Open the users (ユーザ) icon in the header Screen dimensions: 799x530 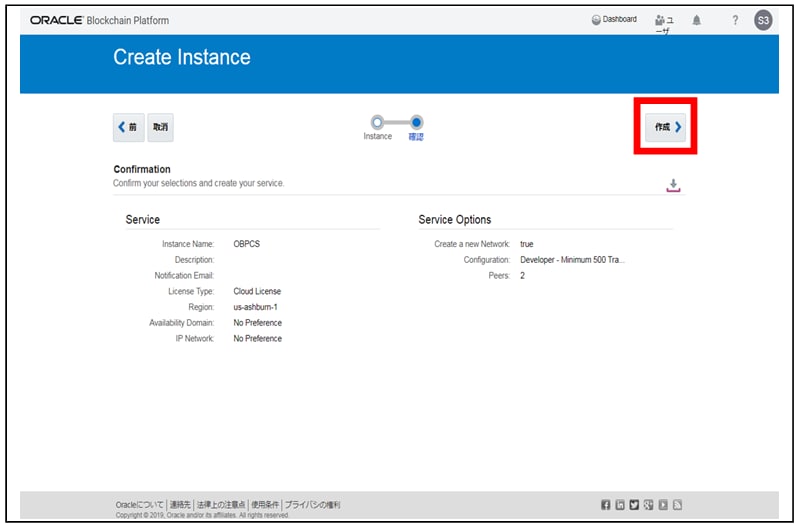point(664,23)
